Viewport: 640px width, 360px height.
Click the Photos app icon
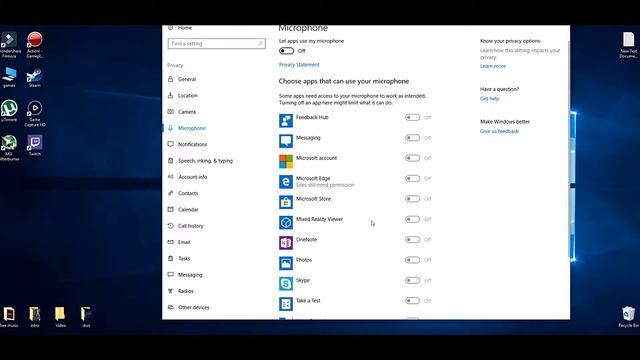click(286, 263)
